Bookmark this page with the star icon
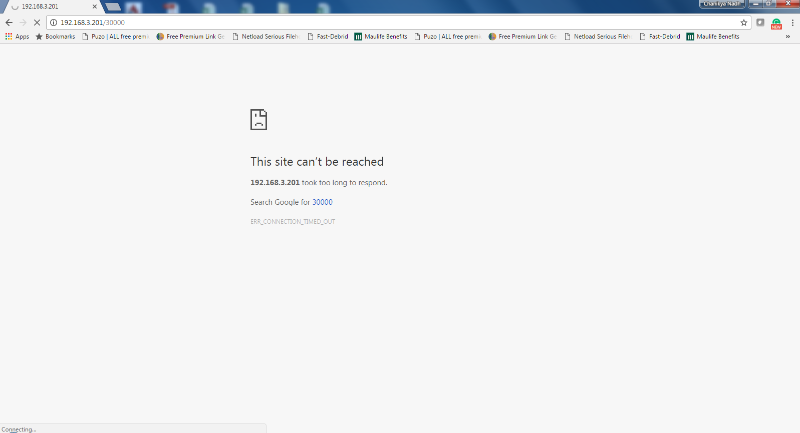800x433 pixels. (x=743, y=22)
